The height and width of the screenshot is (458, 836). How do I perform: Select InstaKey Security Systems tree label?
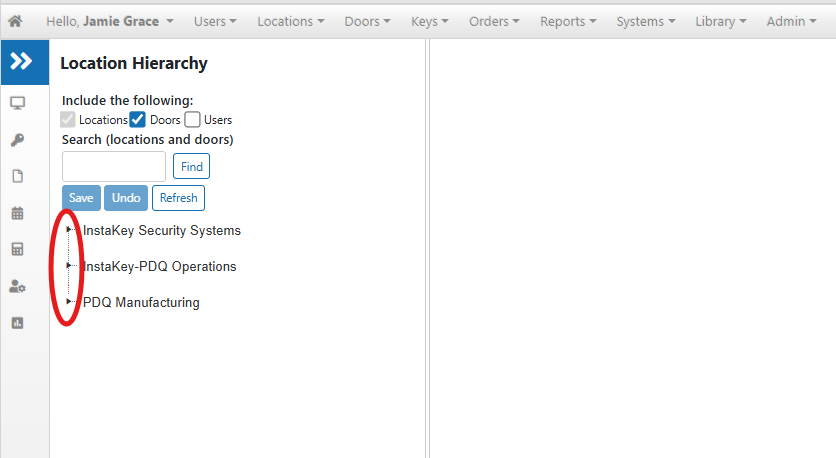coord(162,230)
